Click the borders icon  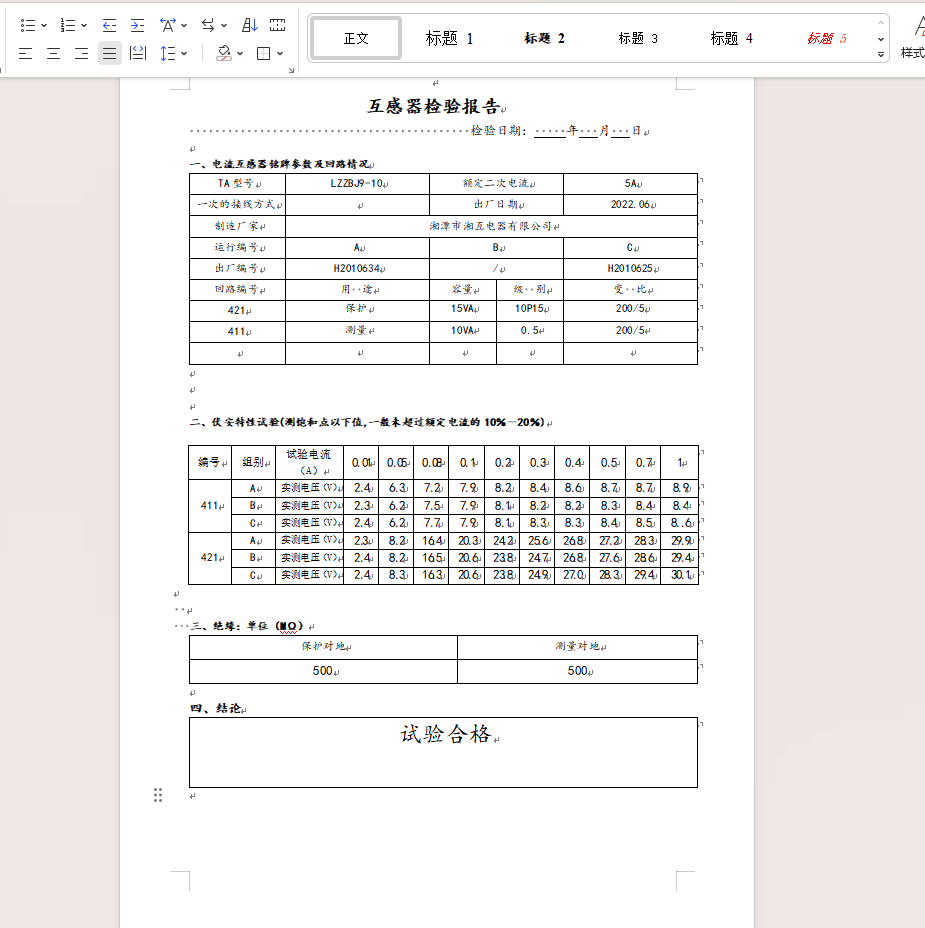point(263,54)
